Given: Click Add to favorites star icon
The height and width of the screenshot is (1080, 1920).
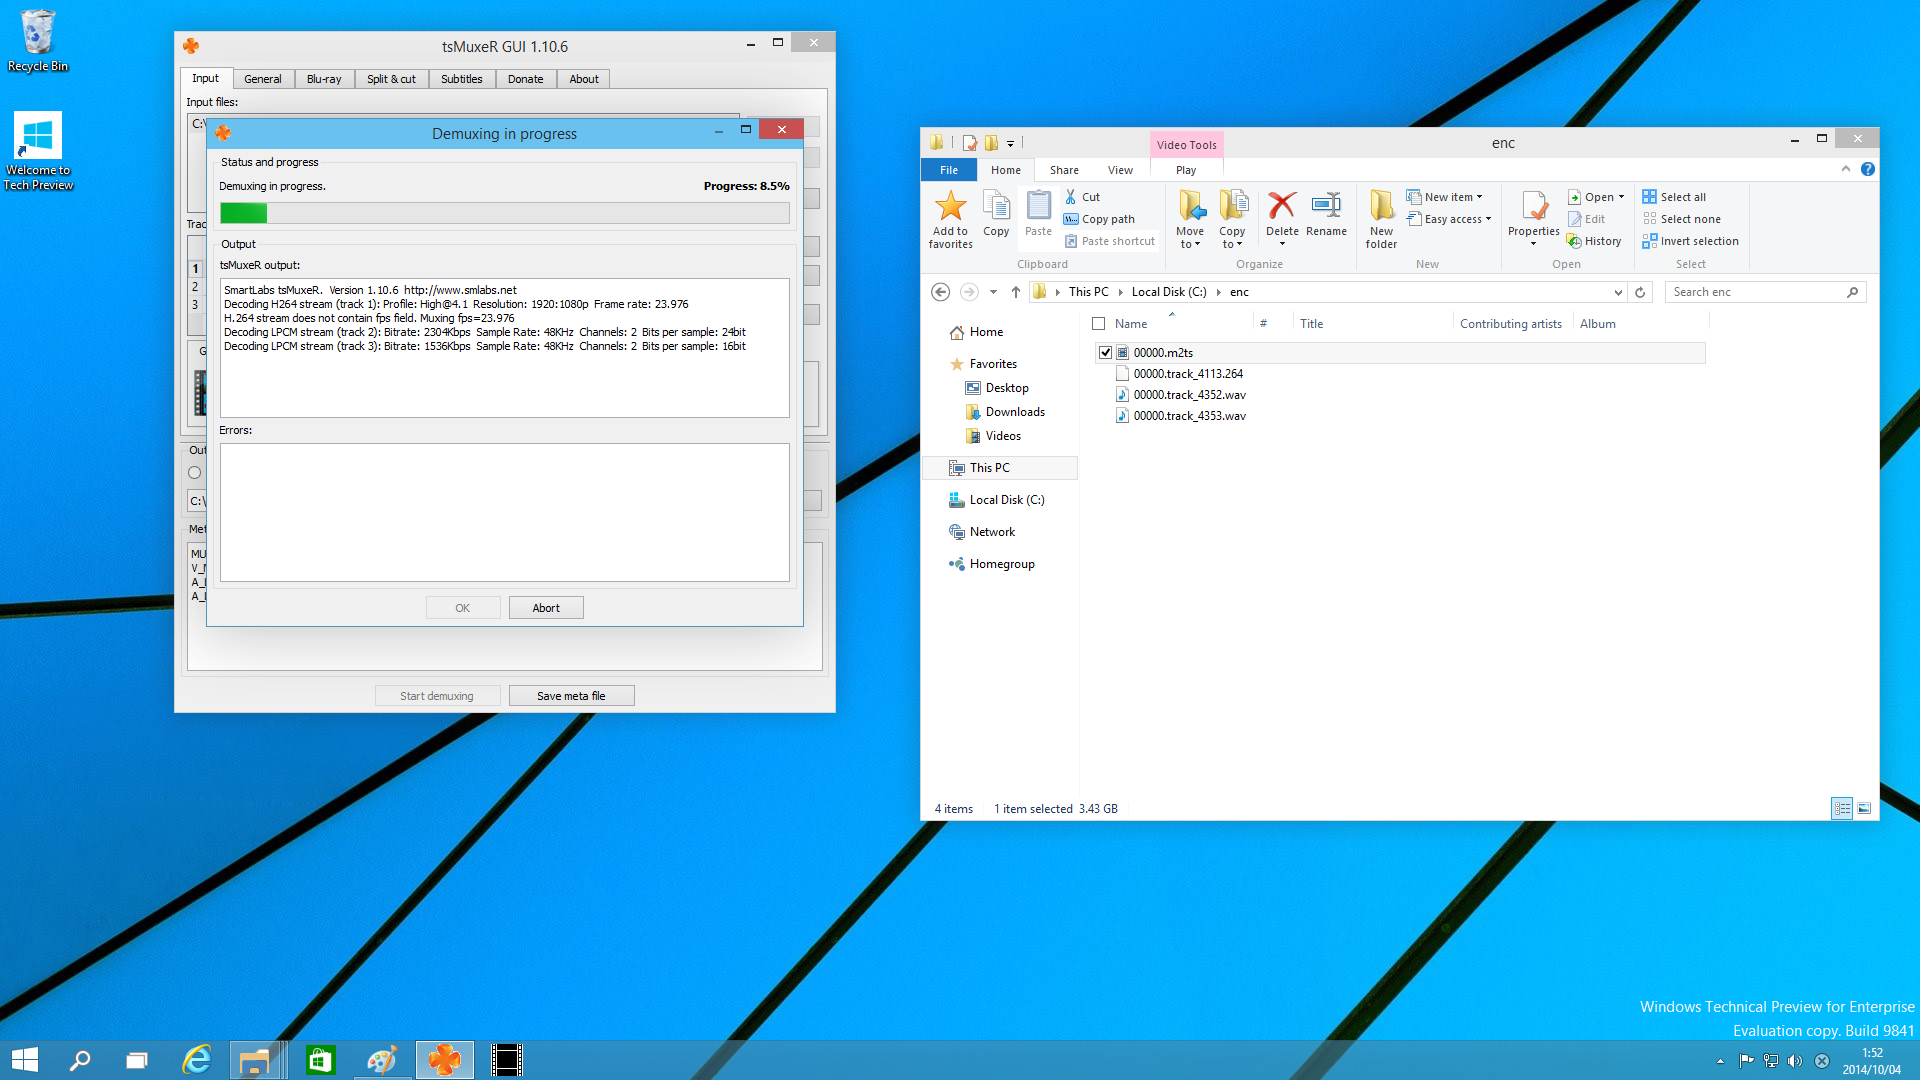Looking at the screenshot, I should pos(950,206).
